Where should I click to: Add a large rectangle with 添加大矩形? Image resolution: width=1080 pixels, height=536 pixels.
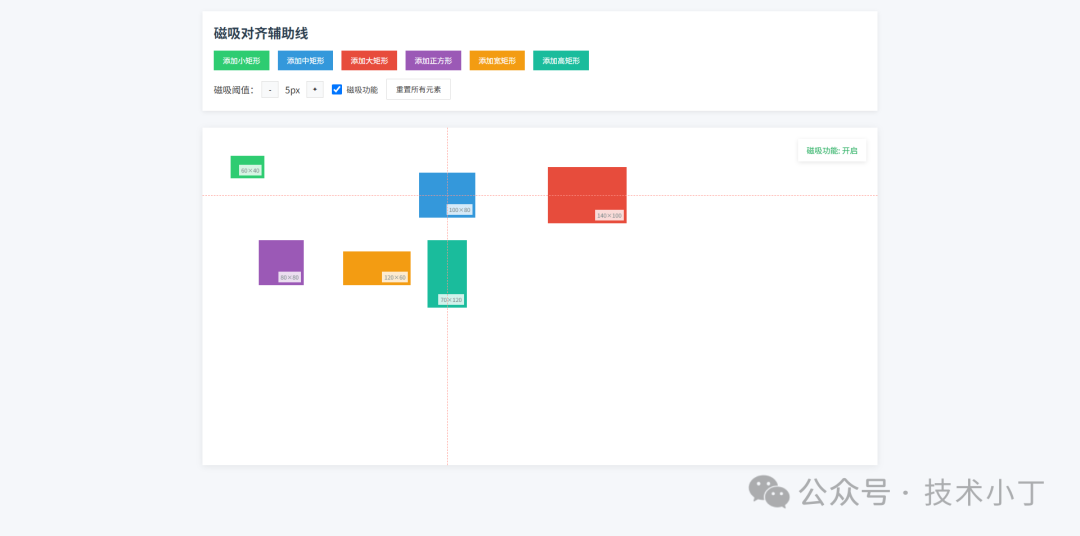[x=369, y=61]
